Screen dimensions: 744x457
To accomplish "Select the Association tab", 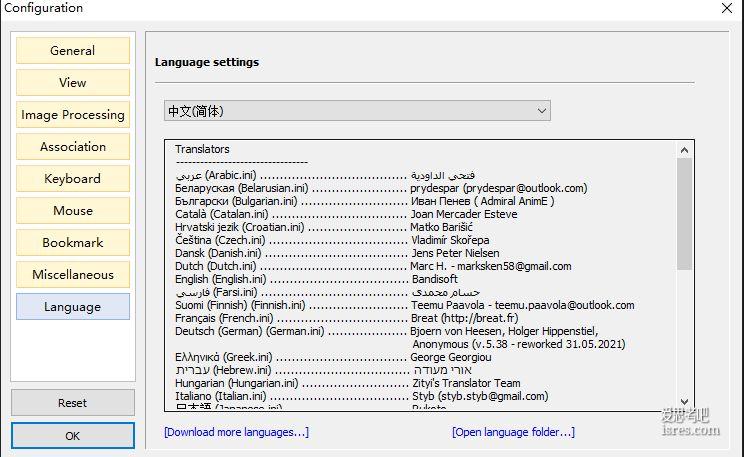I will (x=73, y=147).
